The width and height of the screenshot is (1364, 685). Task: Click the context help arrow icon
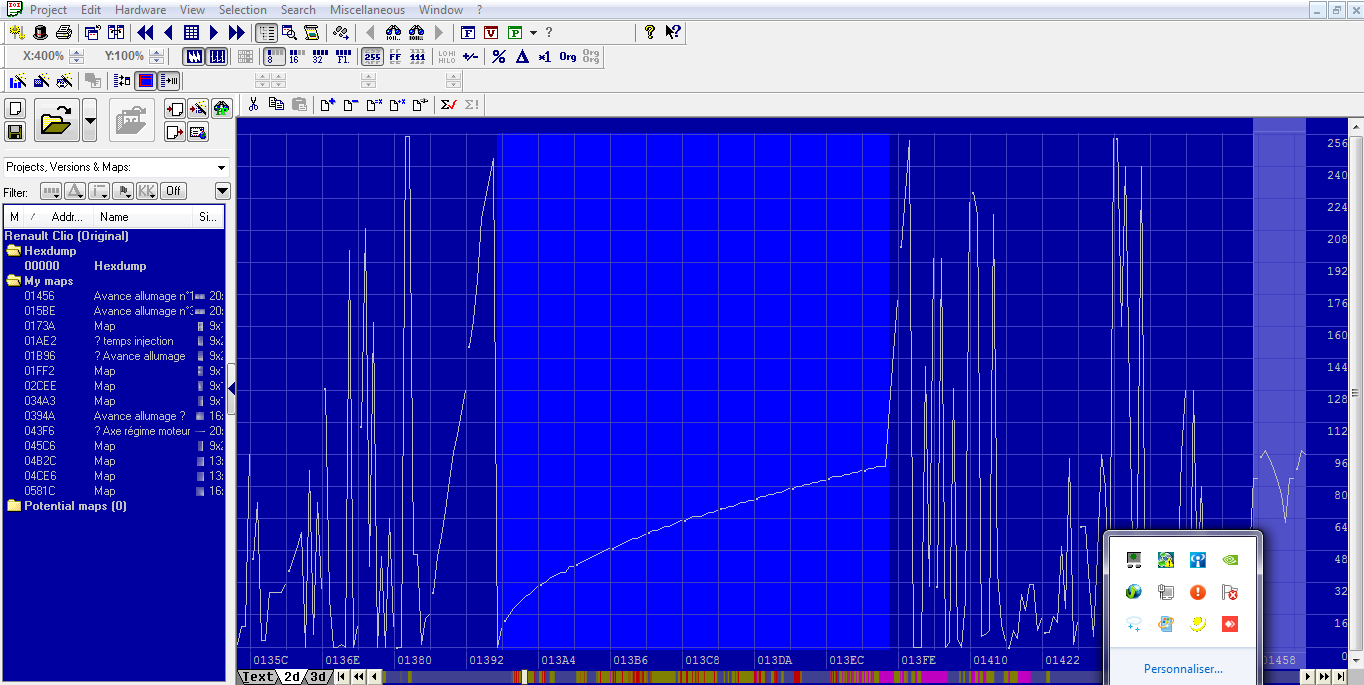click(x=673, y=32)
